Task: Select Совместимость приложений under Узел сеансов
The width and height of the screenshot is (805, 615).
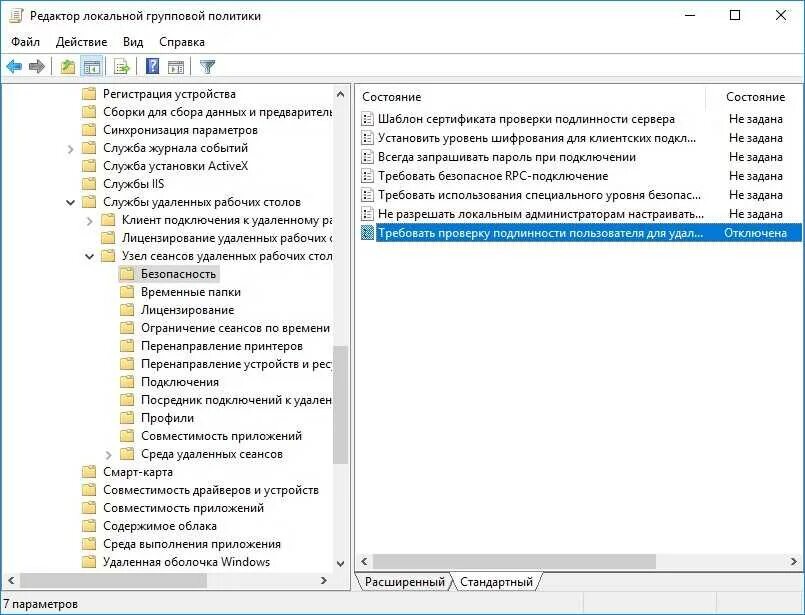Action: [x=221, y=436]
